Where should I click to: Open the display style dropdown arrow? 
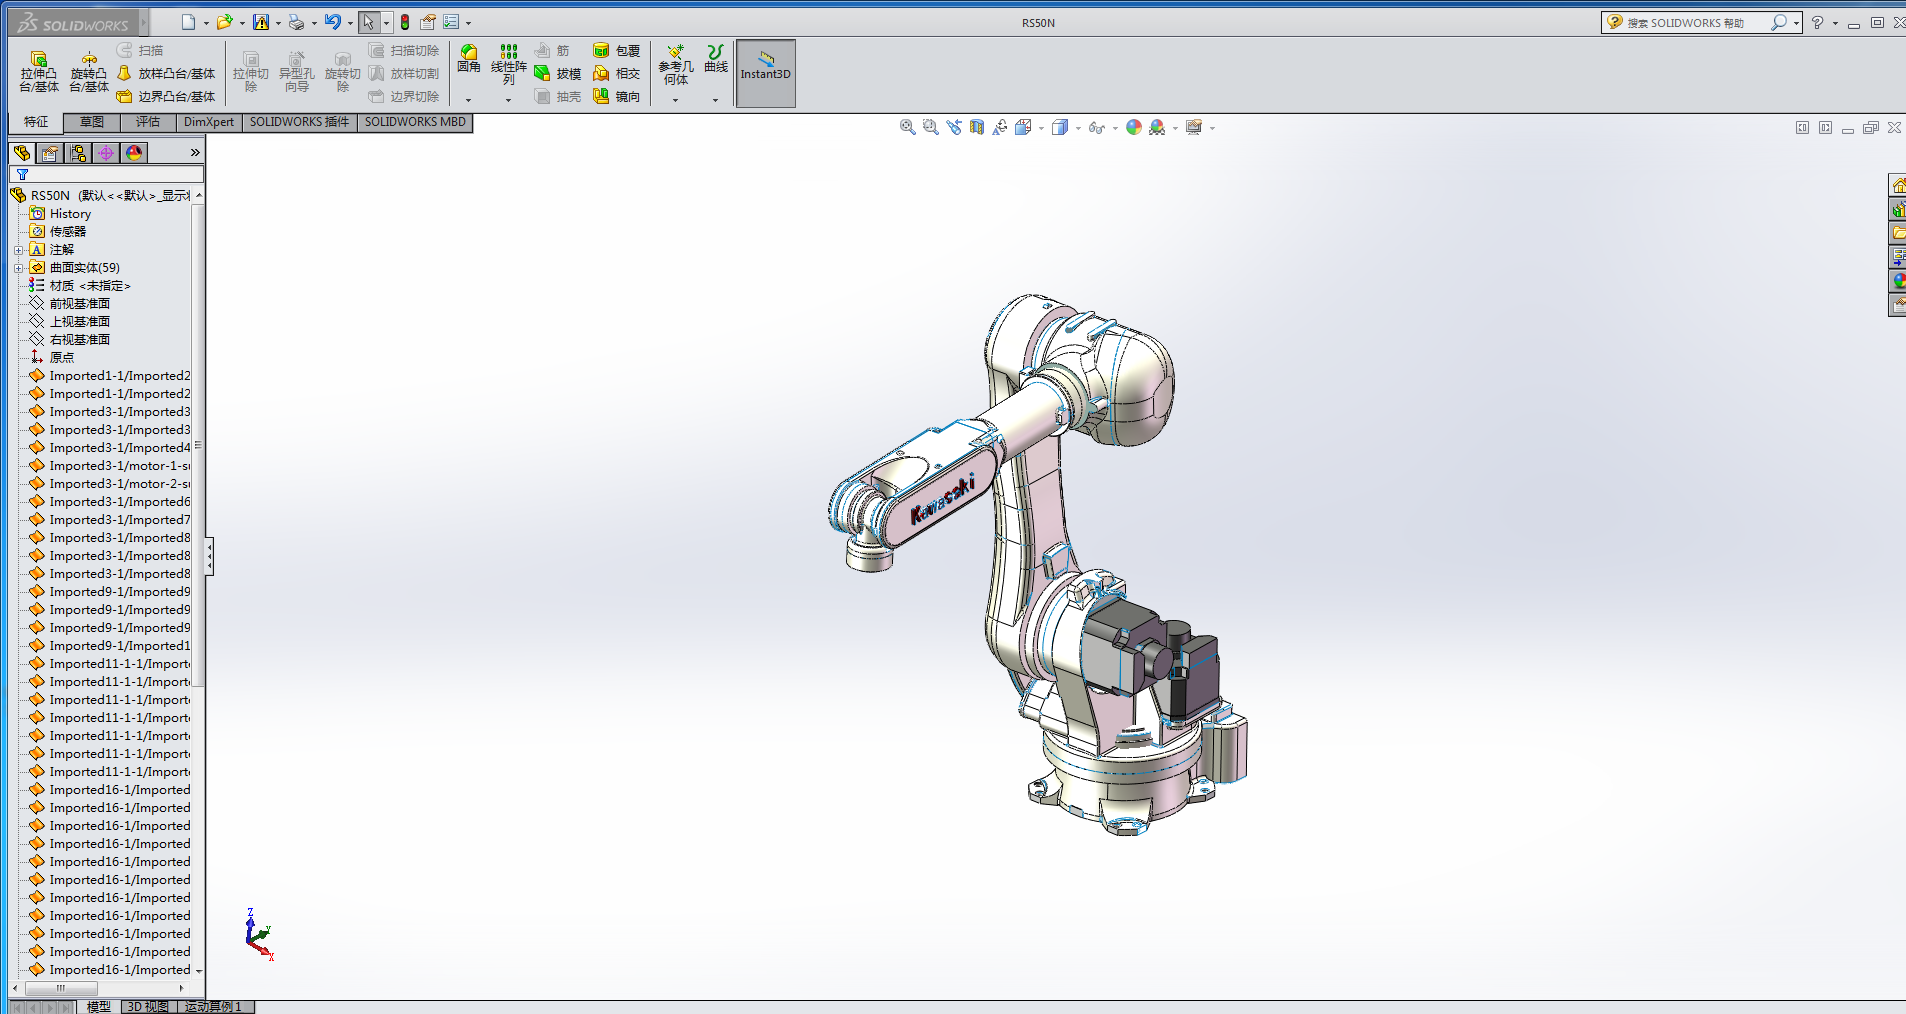click(x=1078, y=128)
